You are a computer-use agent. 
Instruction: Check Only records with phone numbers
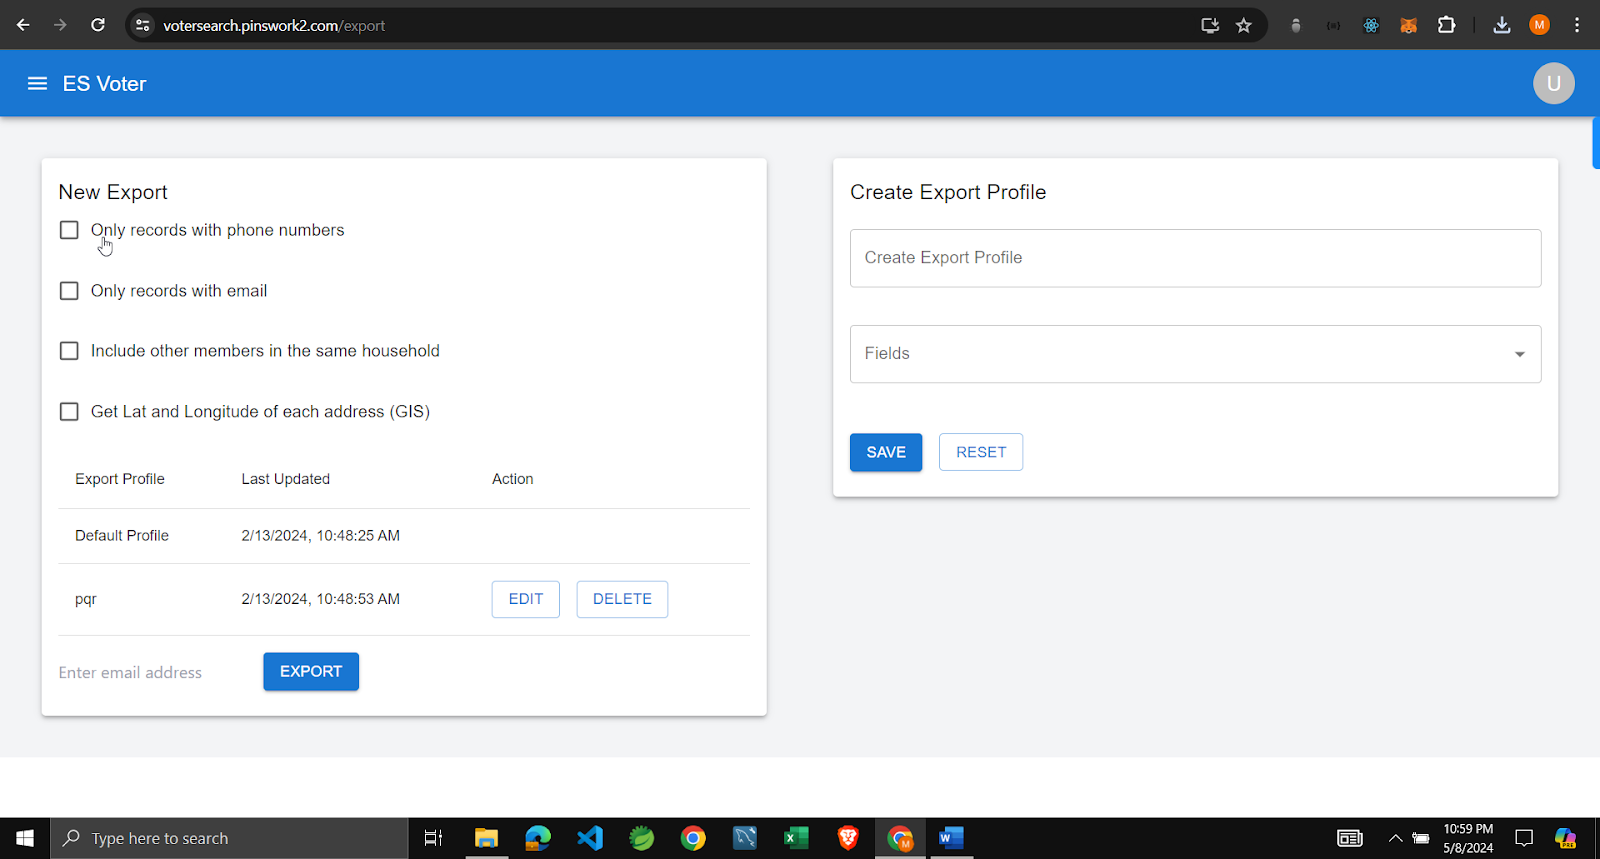(69, 230)
